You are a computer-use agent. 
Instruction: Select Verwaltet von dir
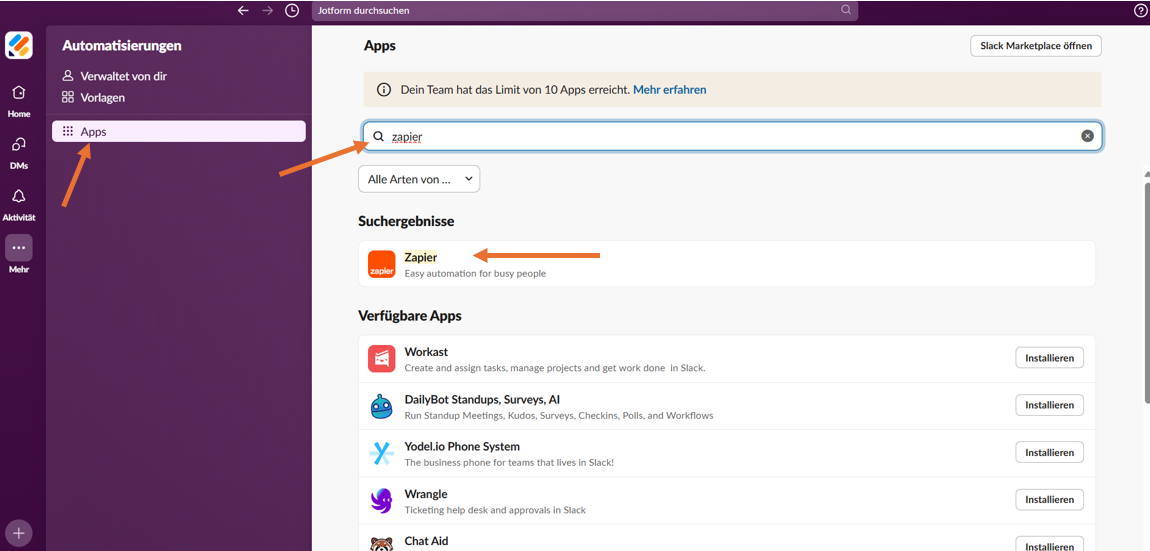coord(122,76)
